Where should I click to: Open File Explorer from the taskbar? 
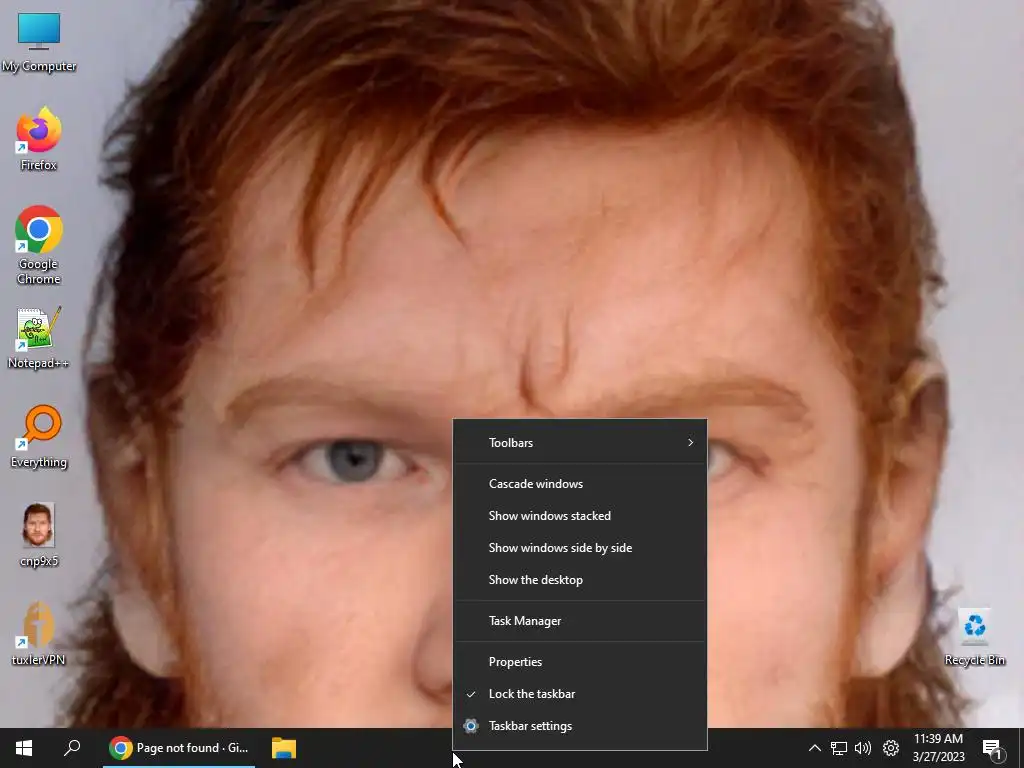283,748
